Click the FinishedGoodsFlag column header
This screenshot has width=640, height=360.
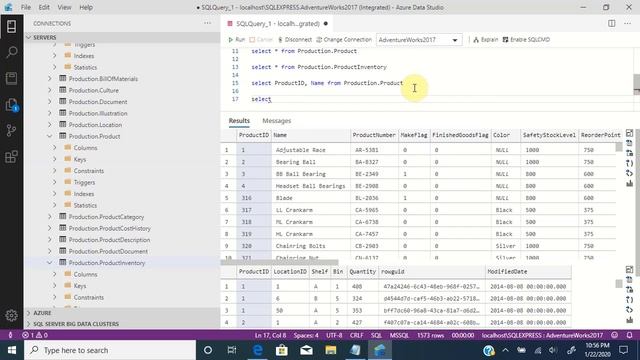click(x=460, y=135)
